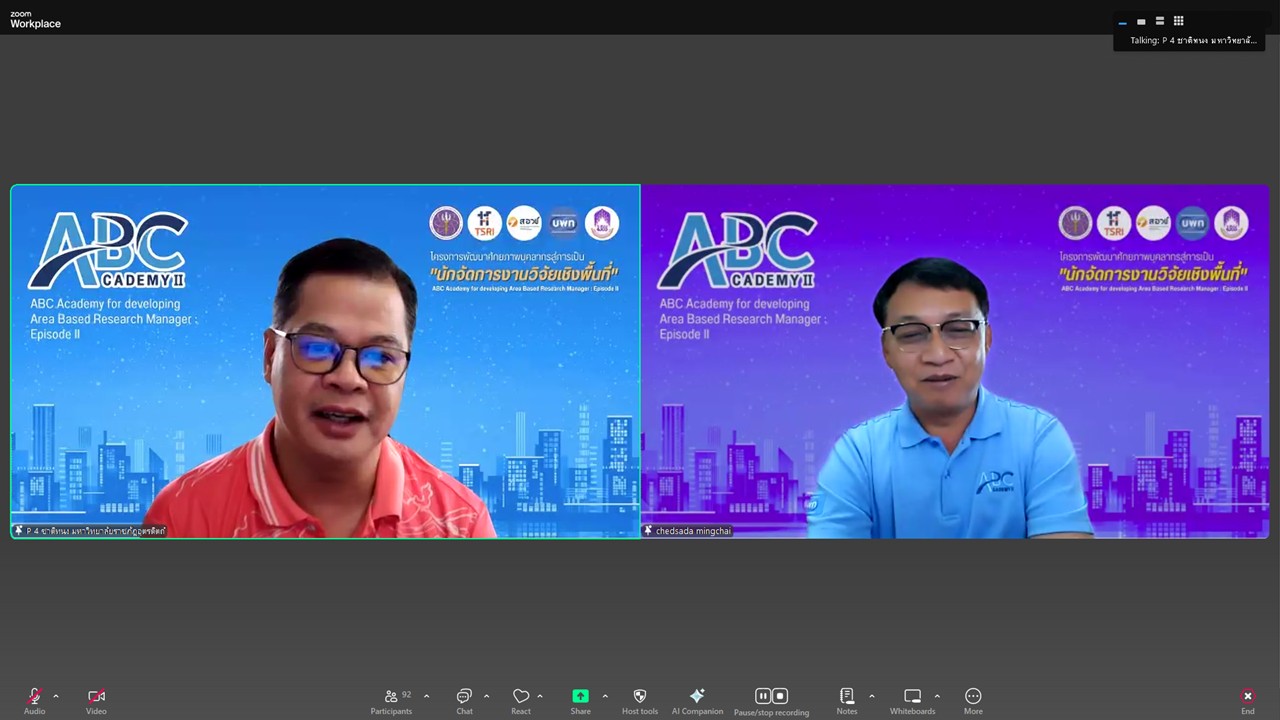The image size is (1280, 720).
Task: Expand the Whiteboards options arrow
Action: [x=937, y=696]
